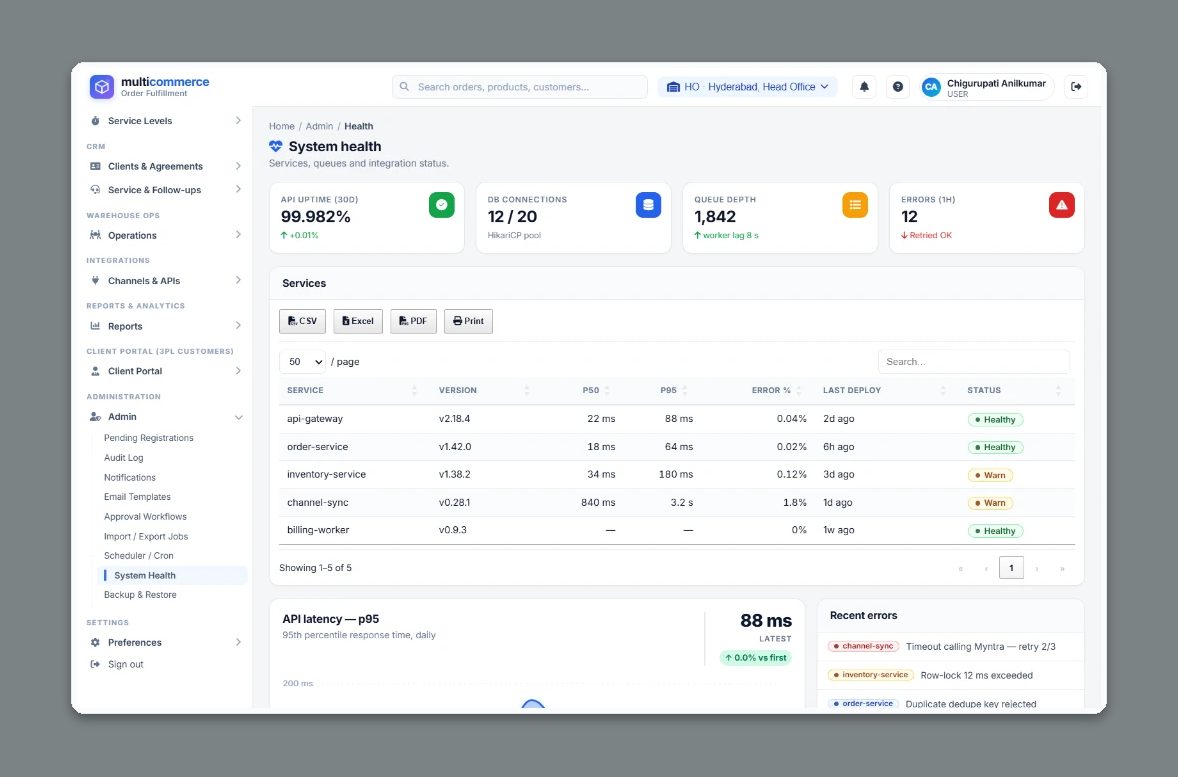Open the help question mark icon
The width and height of the screenshot is (1178, 777).
coord(898,87)
